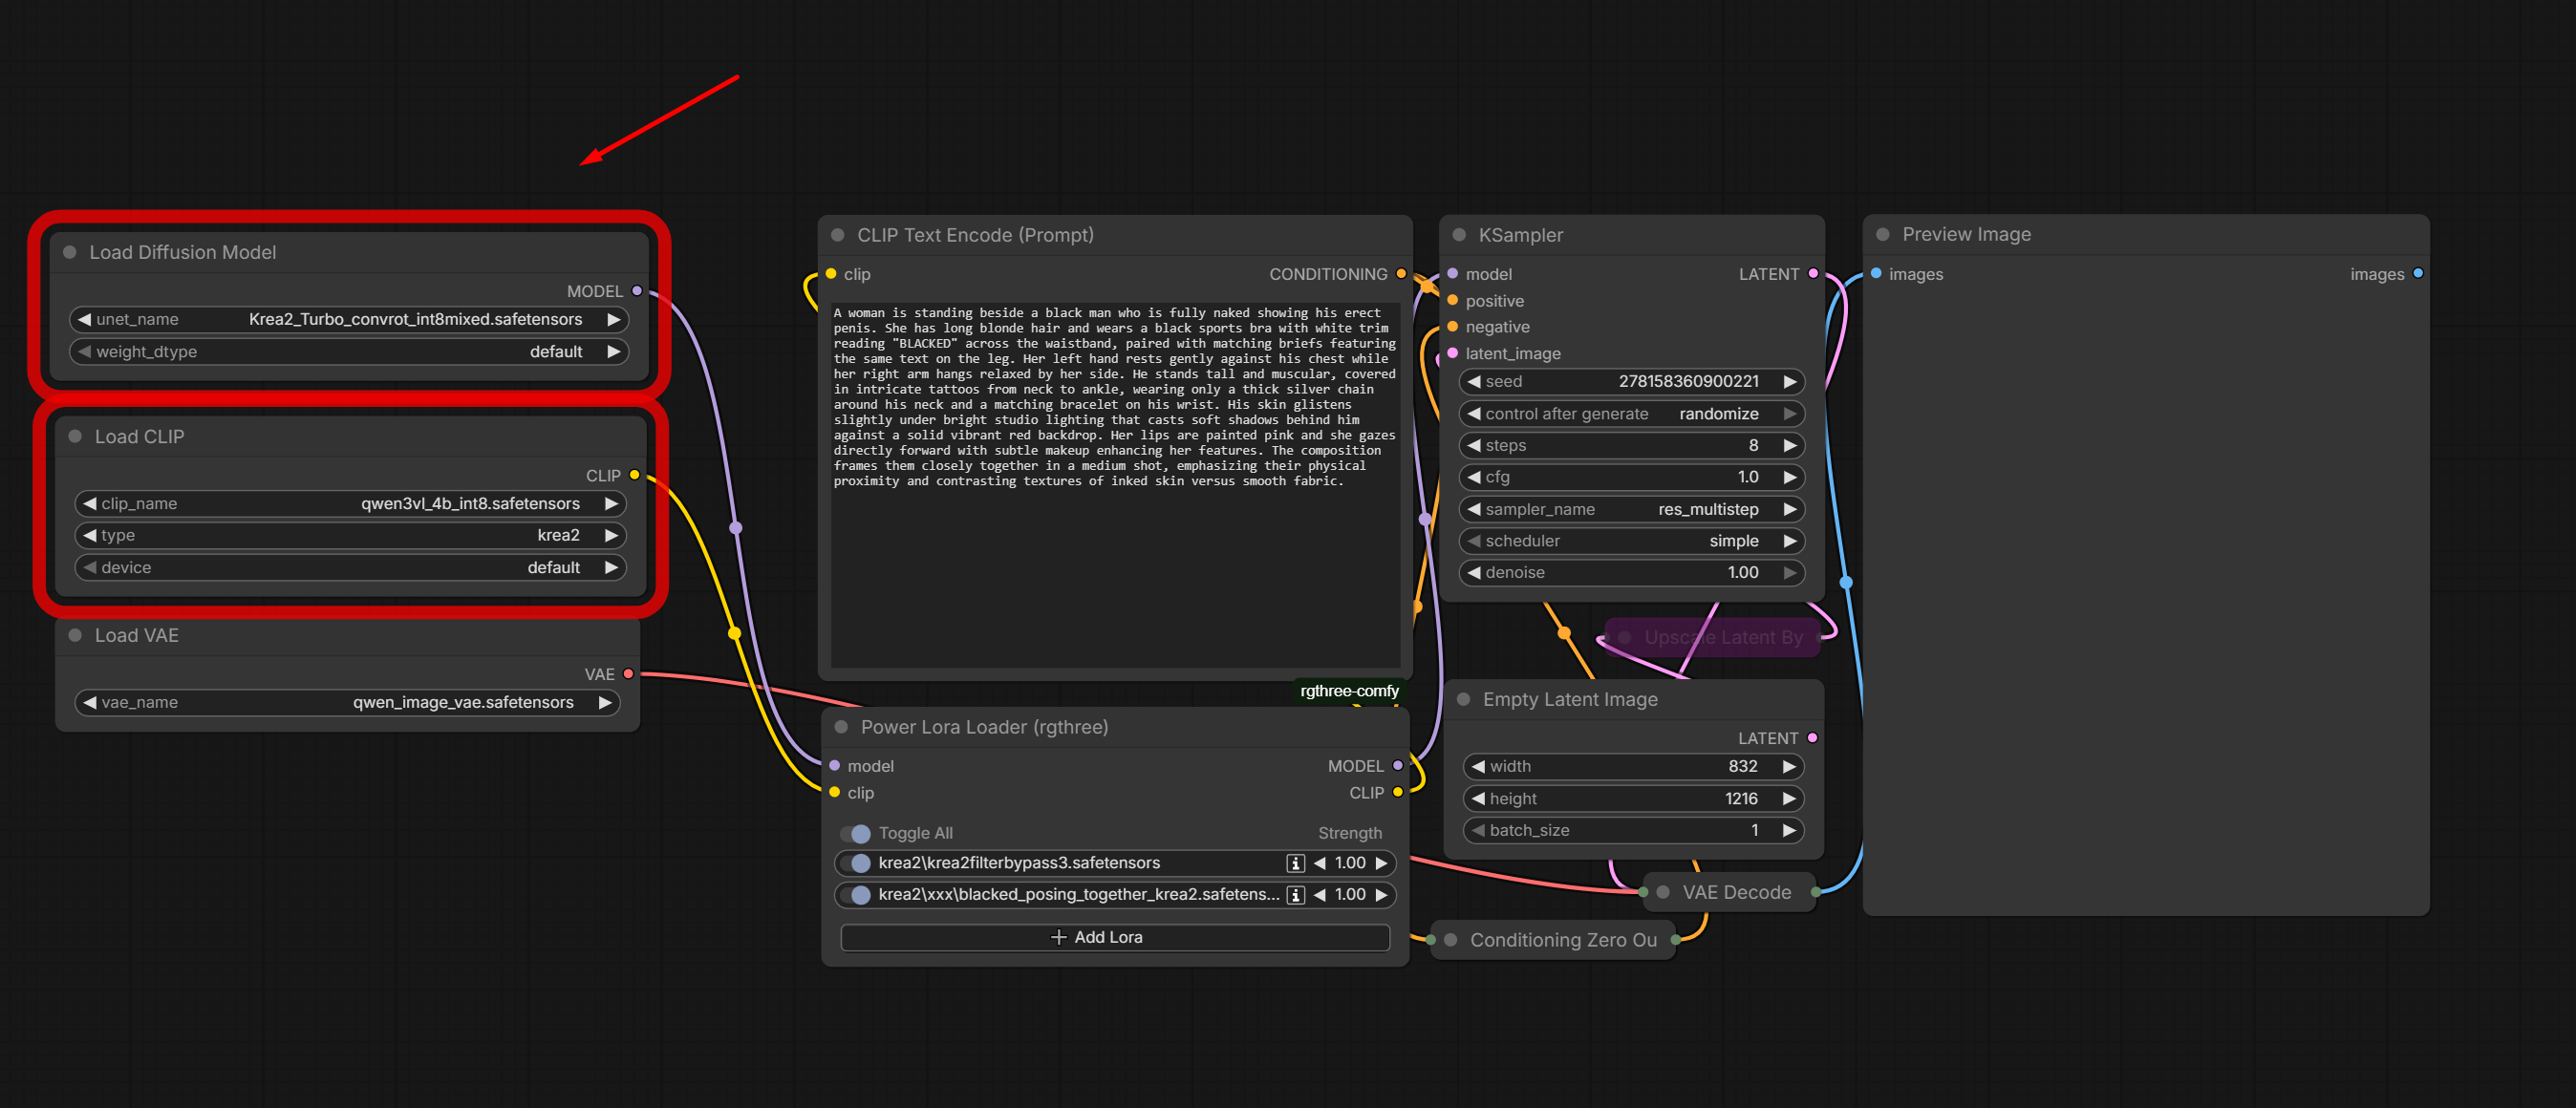Viewport: 2576px width, 1108px height.
Task: Click the images output port on Preview Image
Action: click(2418, 274)
